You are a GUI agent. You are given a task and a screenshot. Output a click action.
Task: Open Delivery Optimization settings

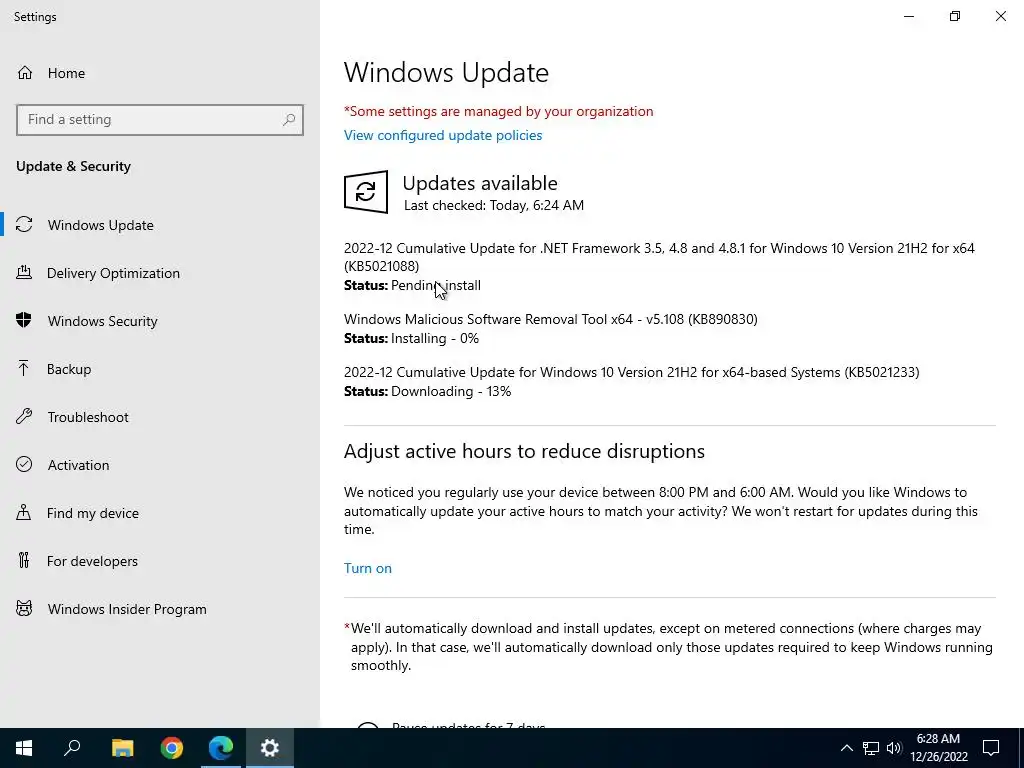[160, 273]
